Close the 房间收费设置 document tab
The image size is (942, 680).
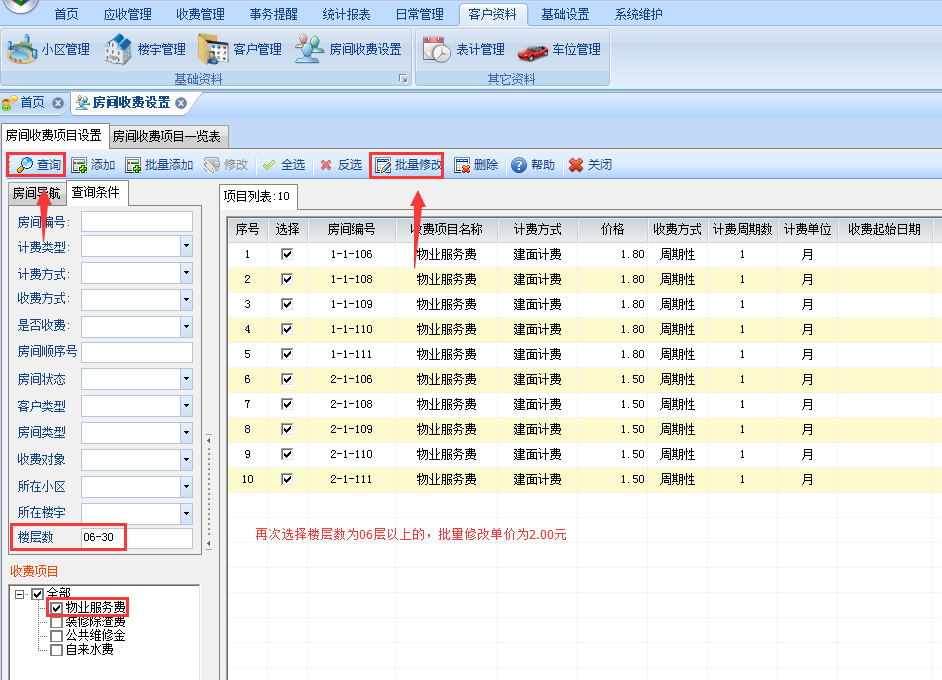[181, 103]
